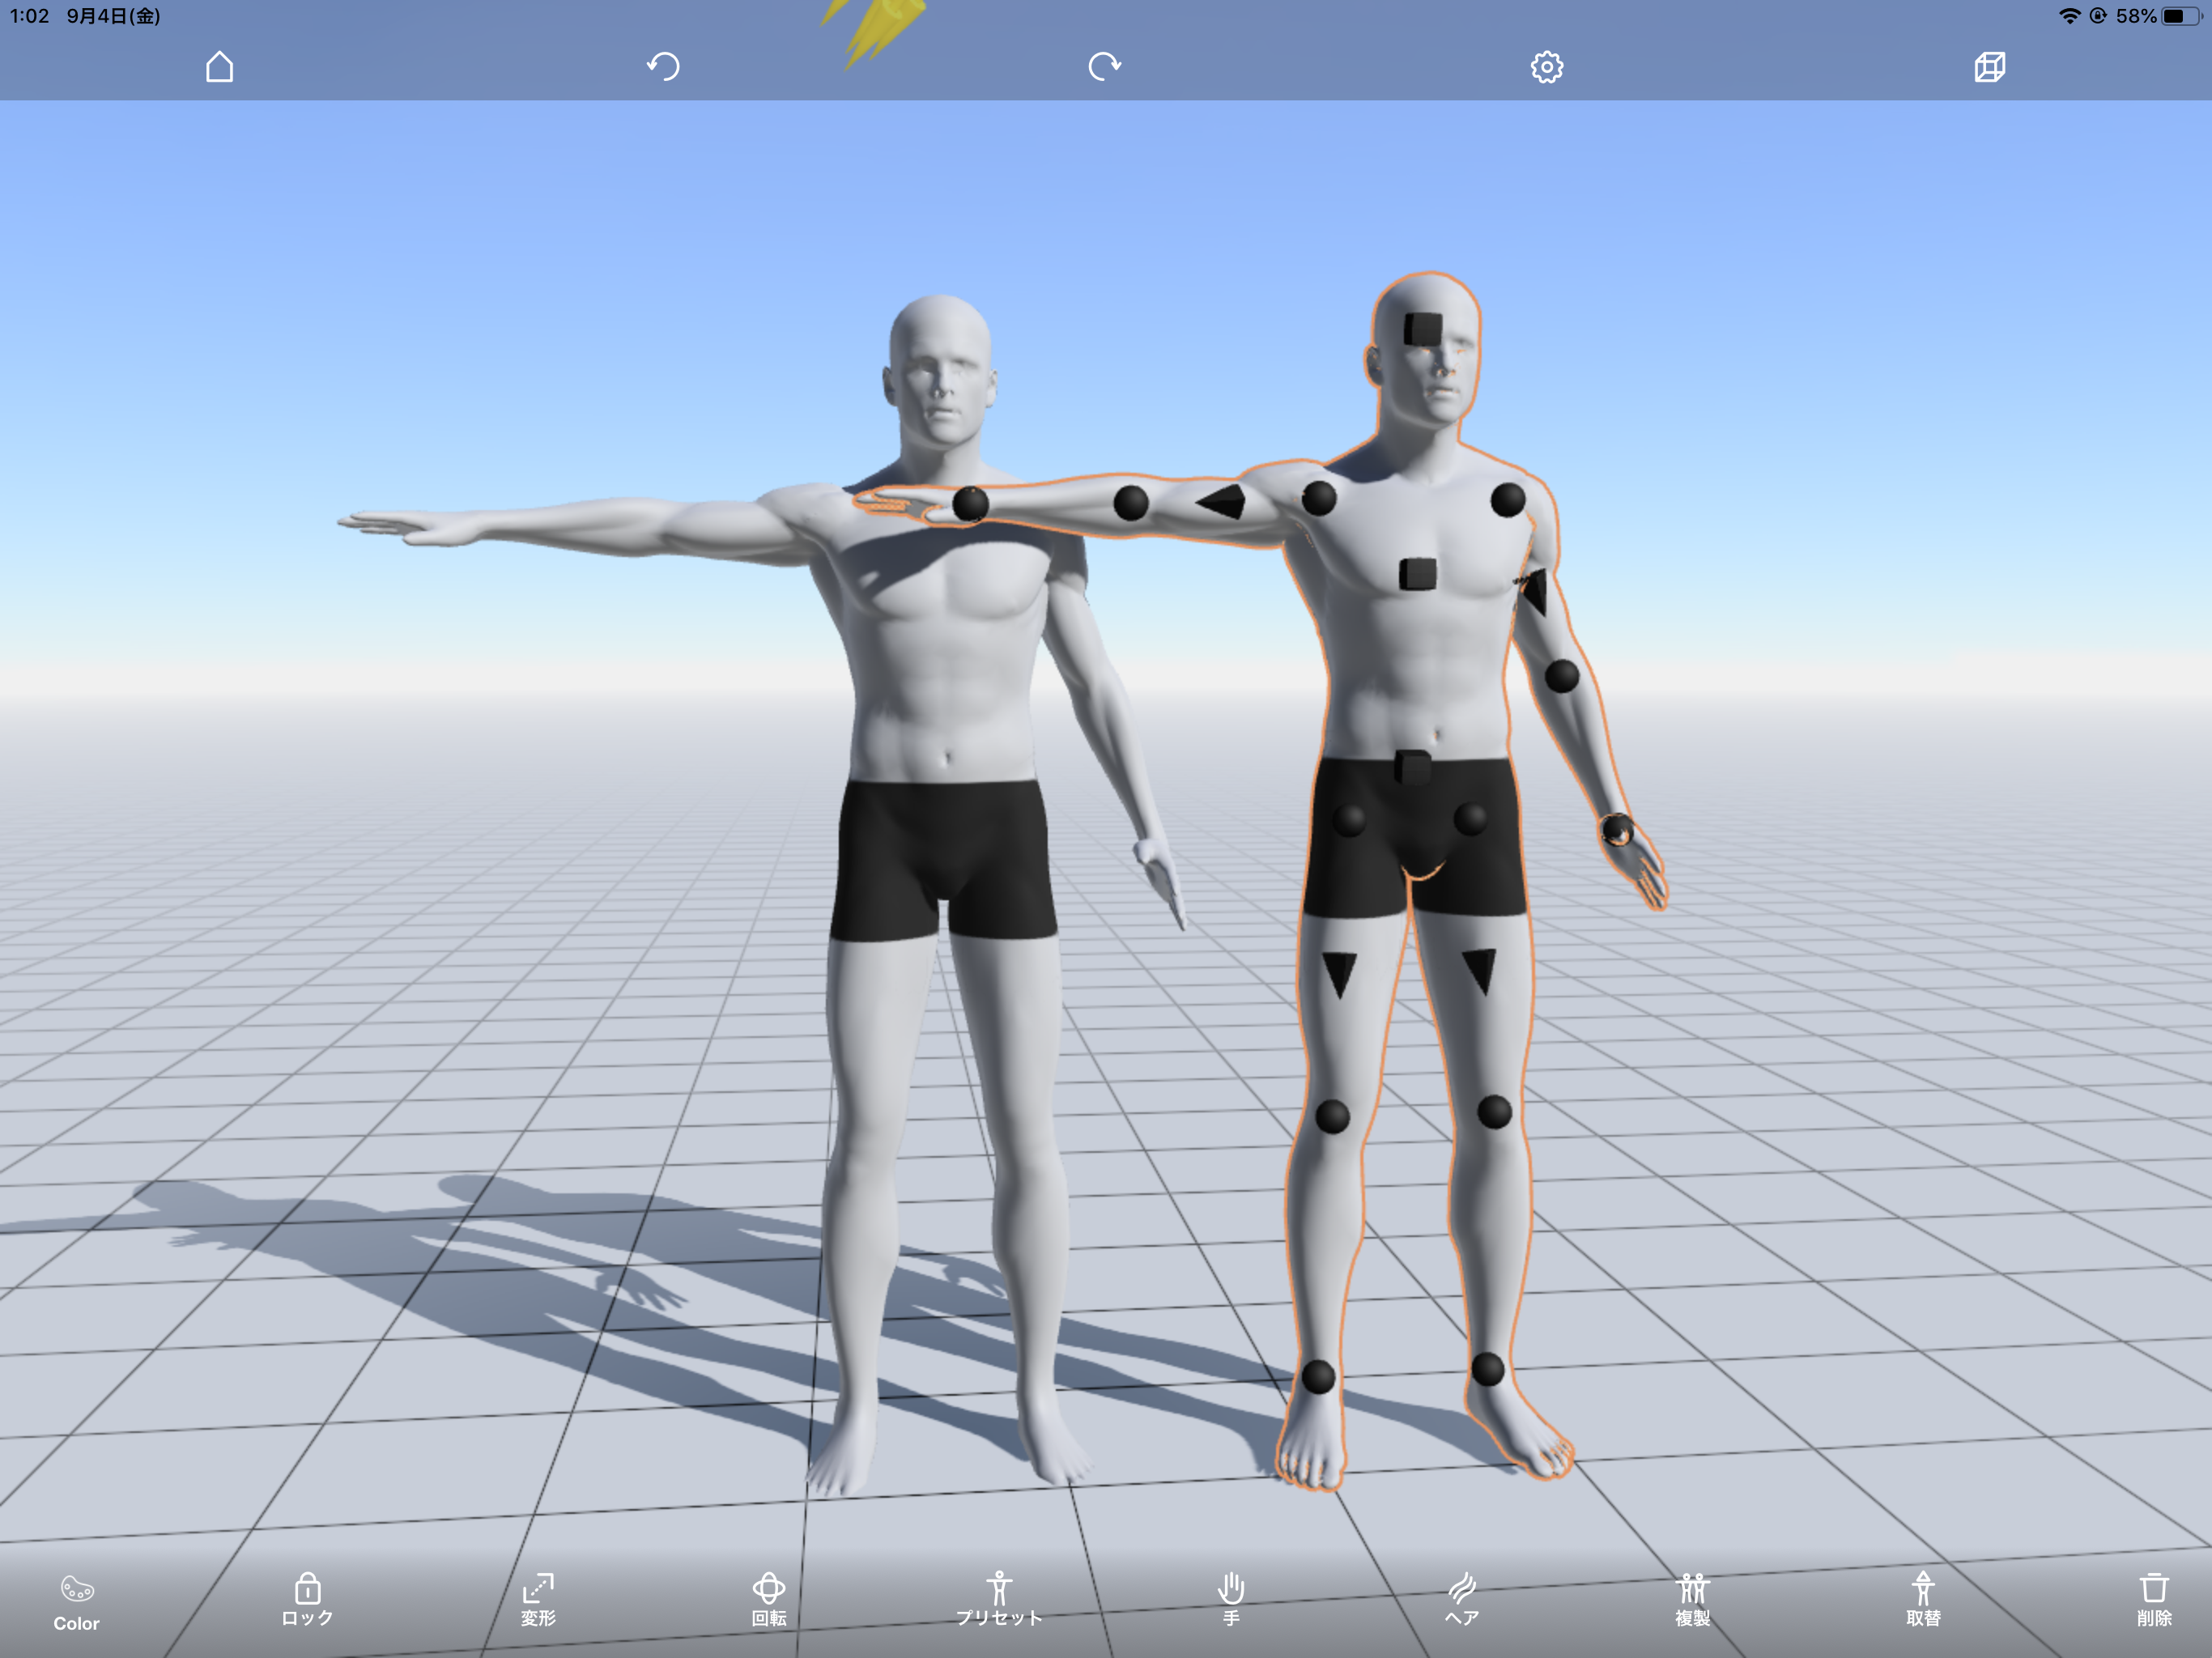The height and width of the screenshot is (1658, 2212).
Task: Open the プリセット pose presets
Action: (999, 1599)
